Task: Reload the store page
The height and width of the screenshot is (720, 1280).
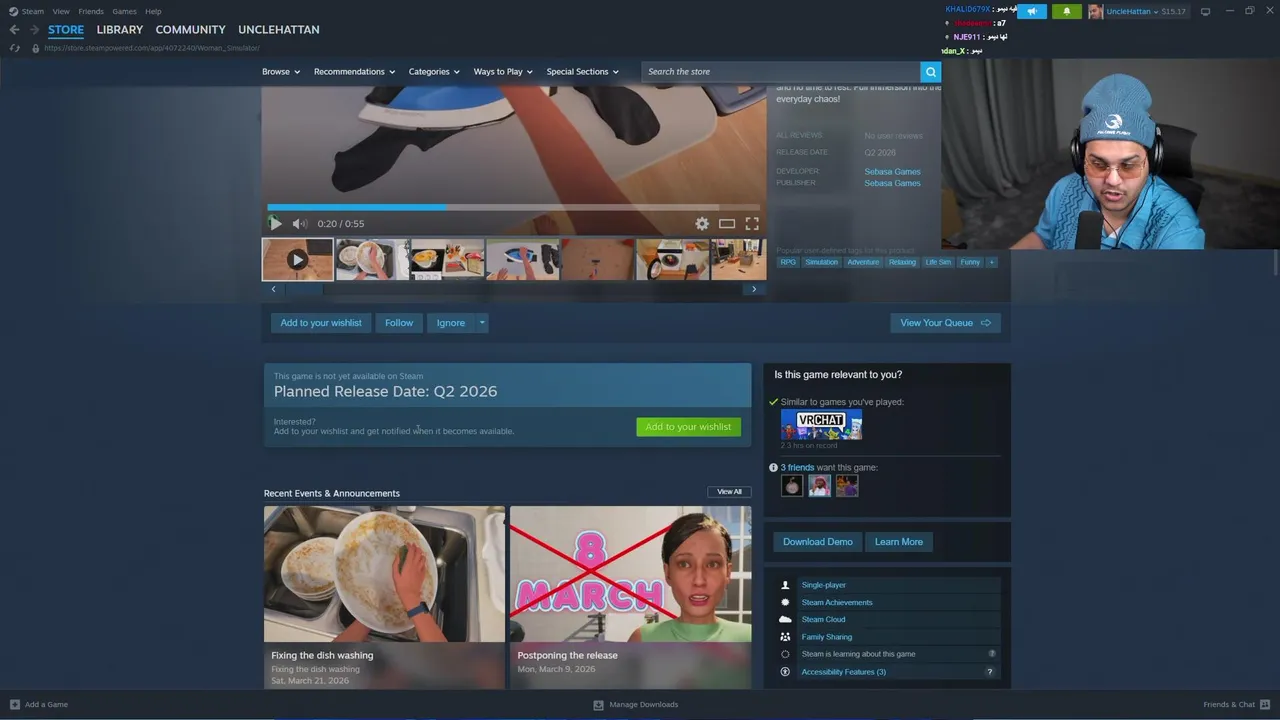Action: [x=14, y=48]
